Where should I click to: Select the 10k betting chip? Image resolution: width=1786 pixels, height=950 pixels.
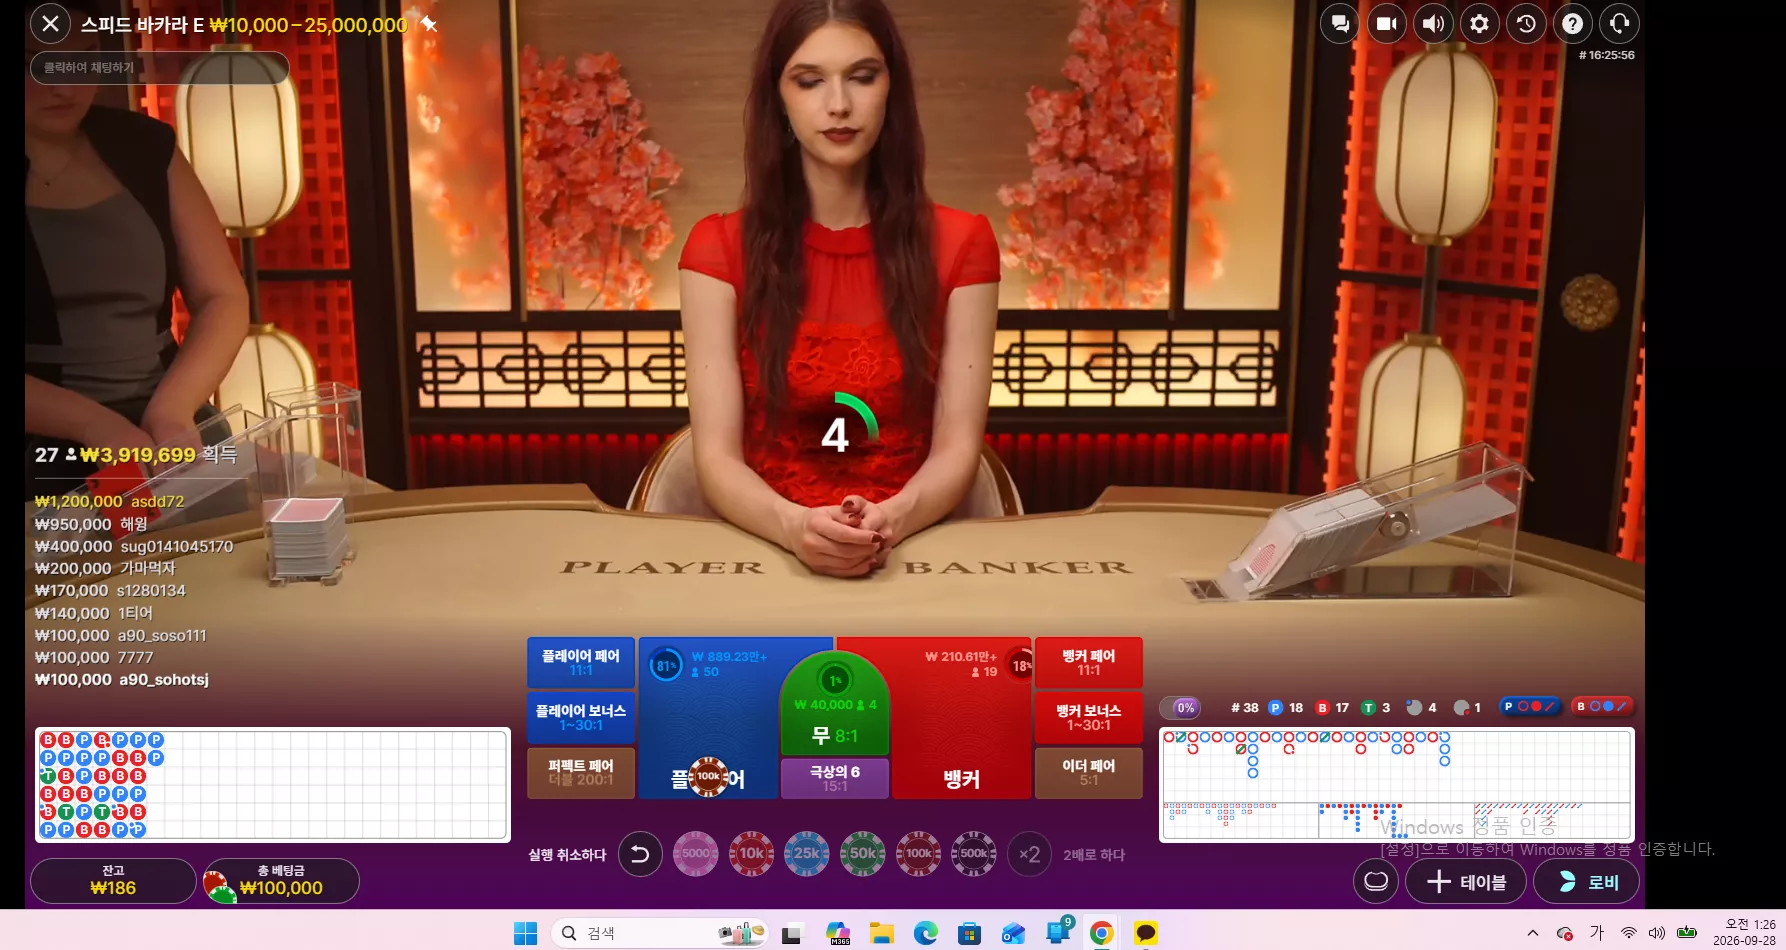[751, 854]
